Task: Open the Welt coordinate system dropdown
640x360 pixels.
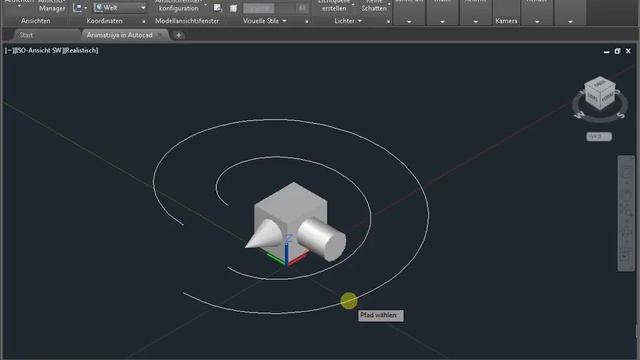Action: click(x=120, y=8)
